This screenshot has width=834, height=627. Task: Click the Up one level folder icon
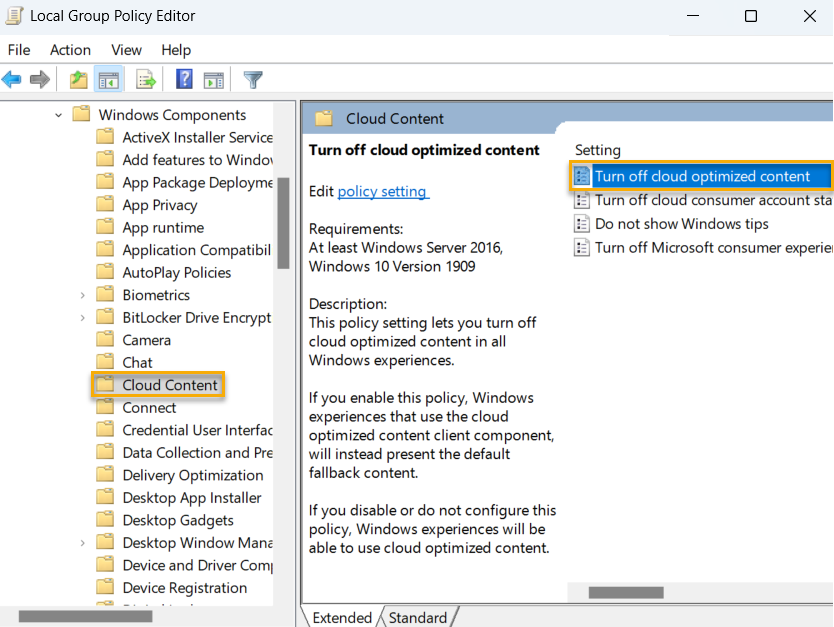[x=78, y=79]
